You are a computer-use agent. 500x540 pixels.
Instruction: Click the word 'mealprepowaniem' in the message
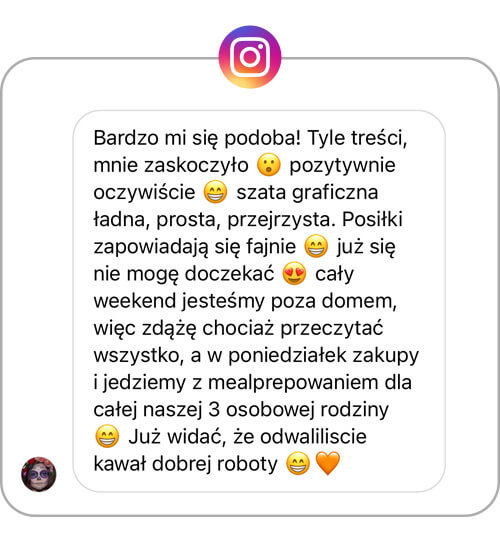293,383
